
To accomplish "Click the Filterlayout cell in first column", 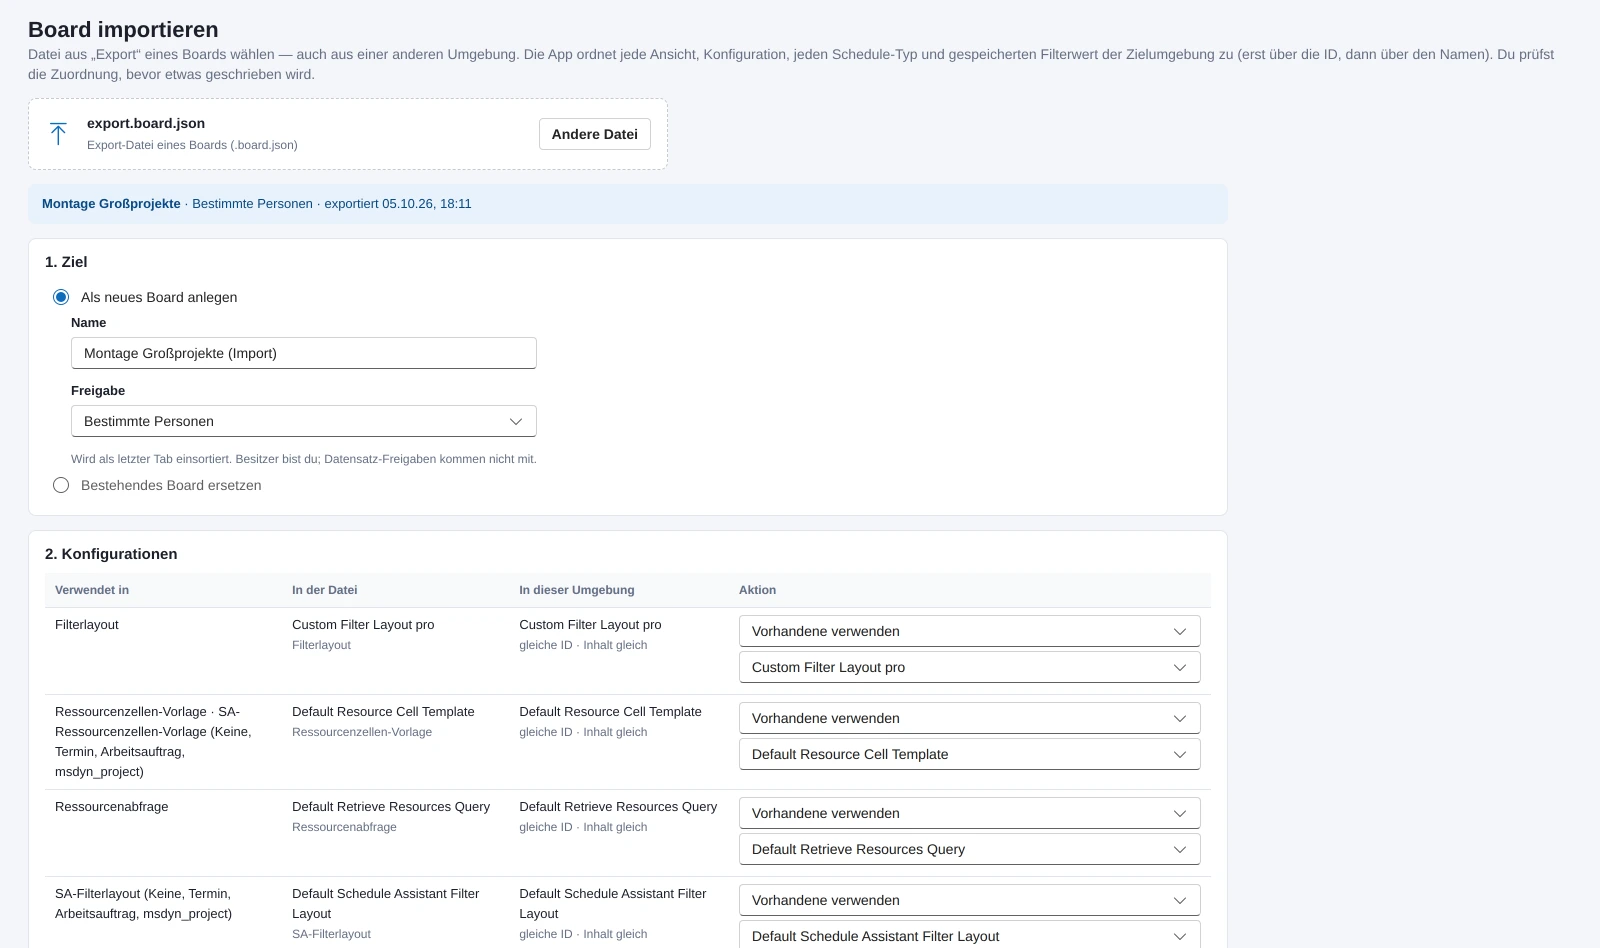I will click(x=87, y=625).
